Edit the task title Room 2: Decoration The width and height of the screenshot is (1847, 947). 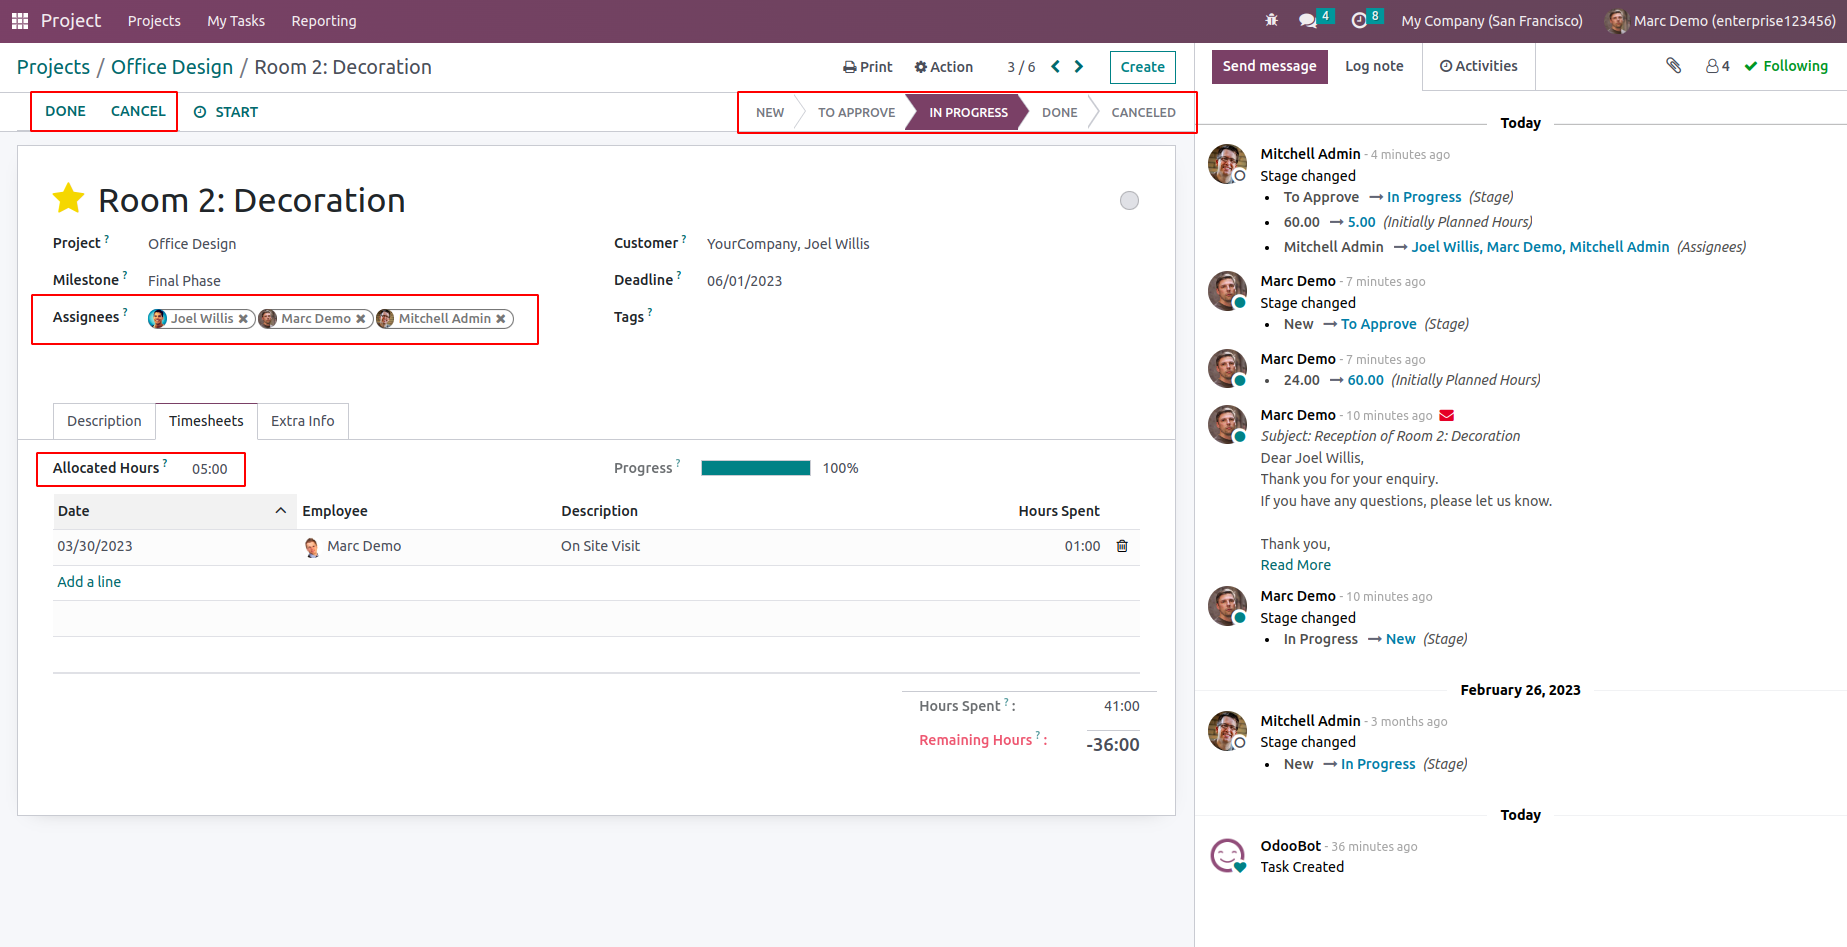click(252, 200)
